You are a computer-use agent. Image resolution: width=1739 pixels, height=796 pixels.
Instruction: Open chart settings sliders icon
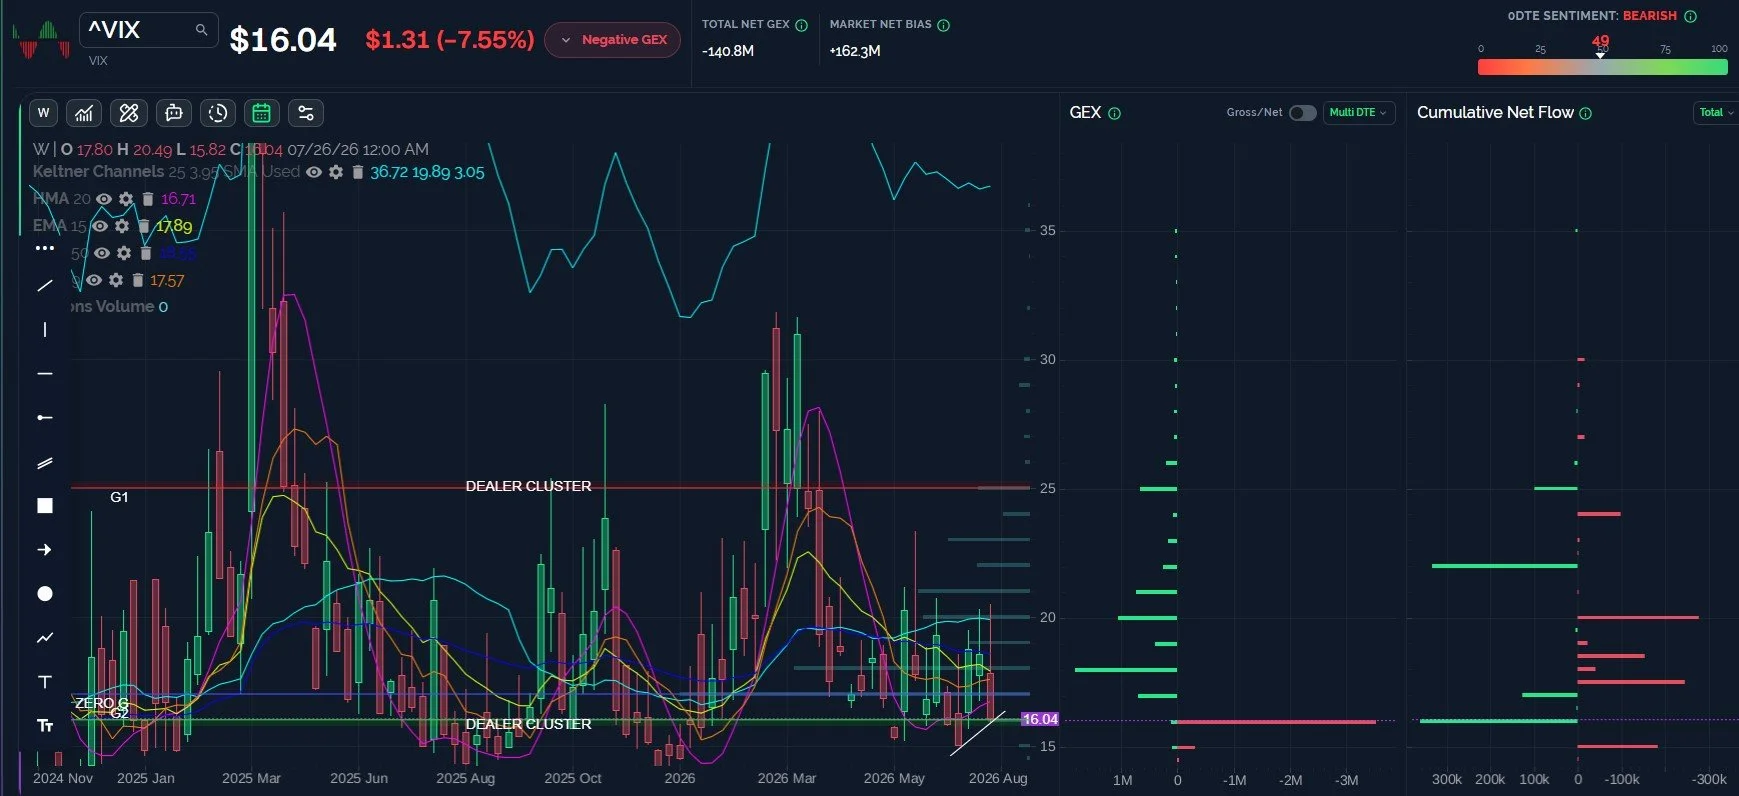click(x=306, y=113)
